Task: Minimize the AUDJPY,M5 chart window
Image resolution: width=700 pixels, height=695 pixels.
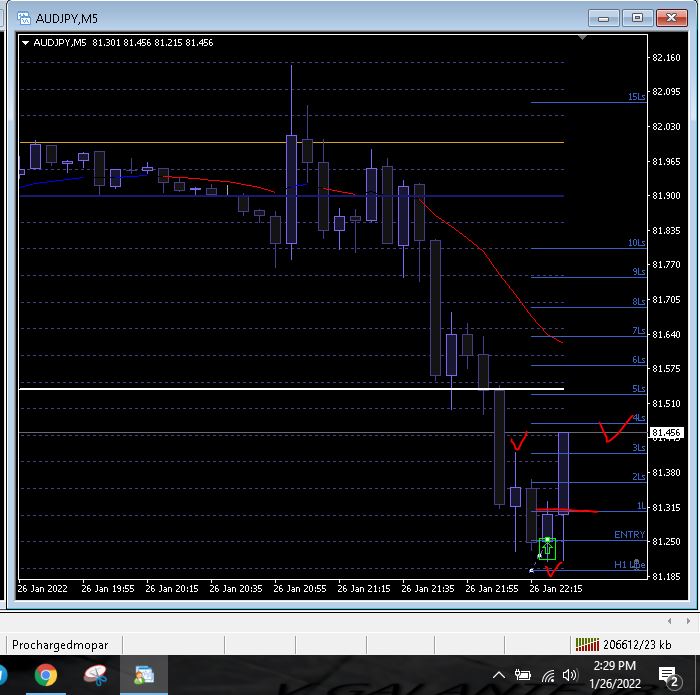Action: click(x=604, y=18)
